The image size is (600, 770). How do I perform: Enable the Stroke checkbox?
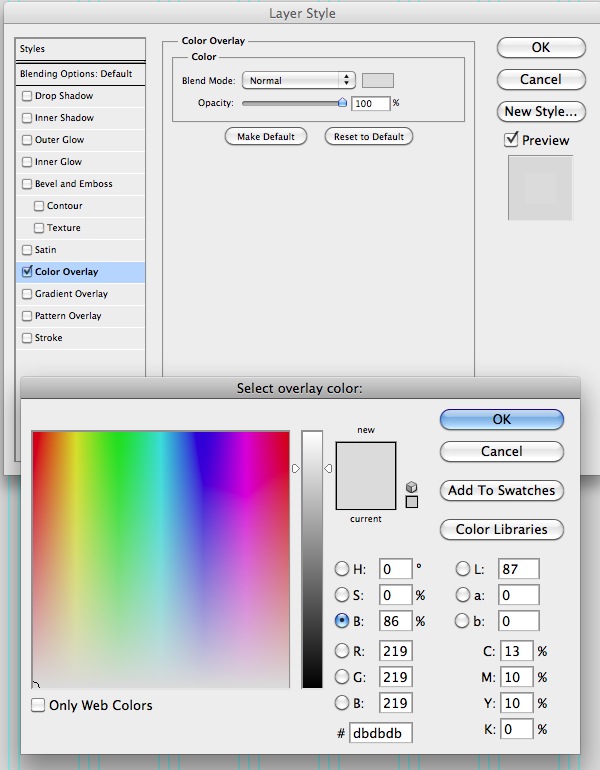[27, 338]
